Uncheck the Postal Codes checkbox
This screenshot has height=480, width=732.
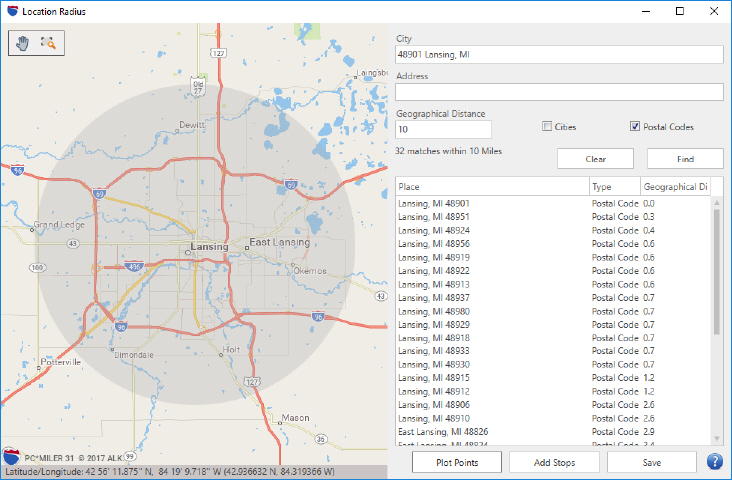[635, 127]
